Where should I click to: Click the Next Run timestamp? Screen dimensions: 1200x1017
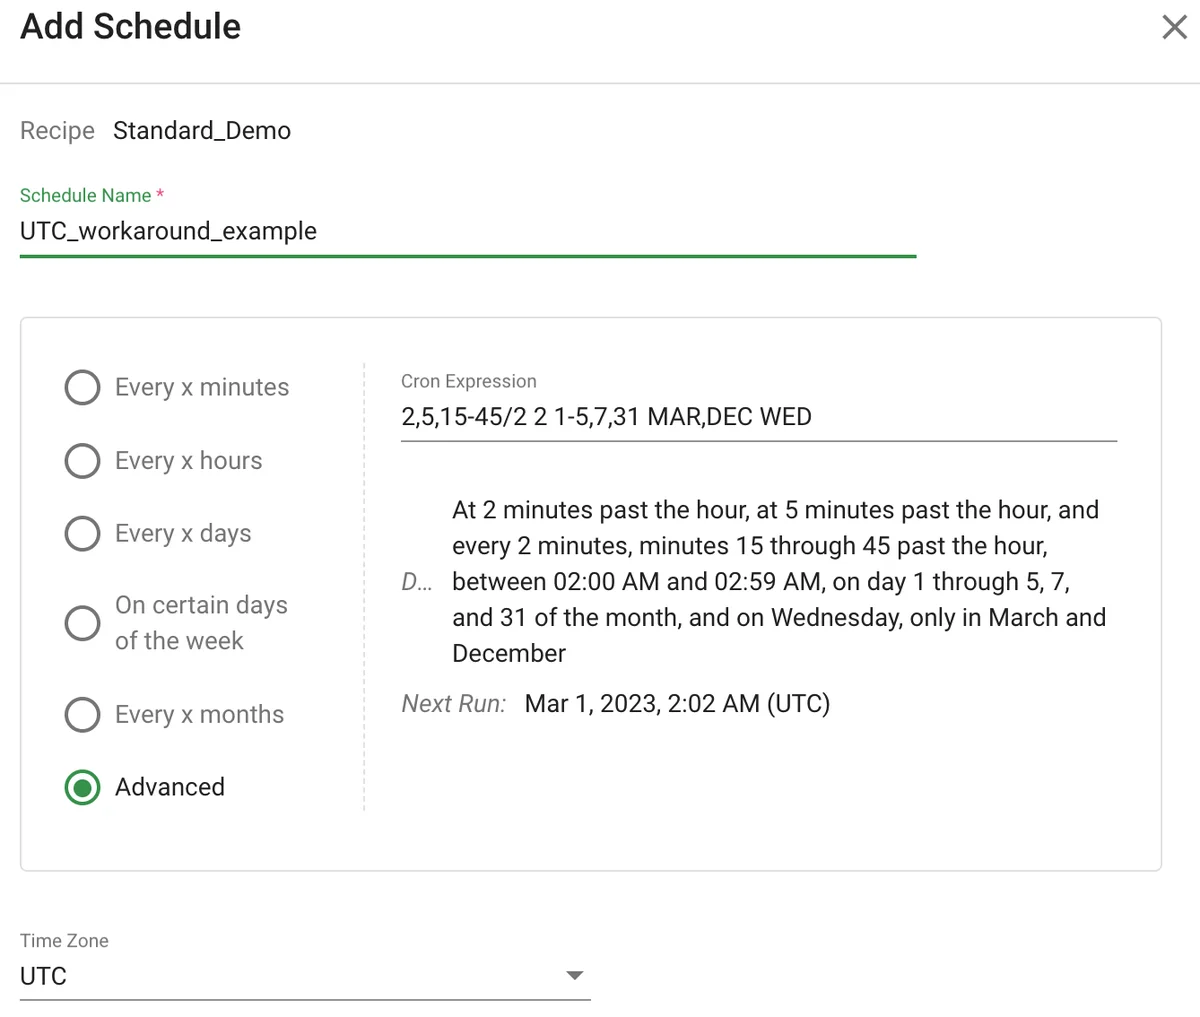(677, 703)
